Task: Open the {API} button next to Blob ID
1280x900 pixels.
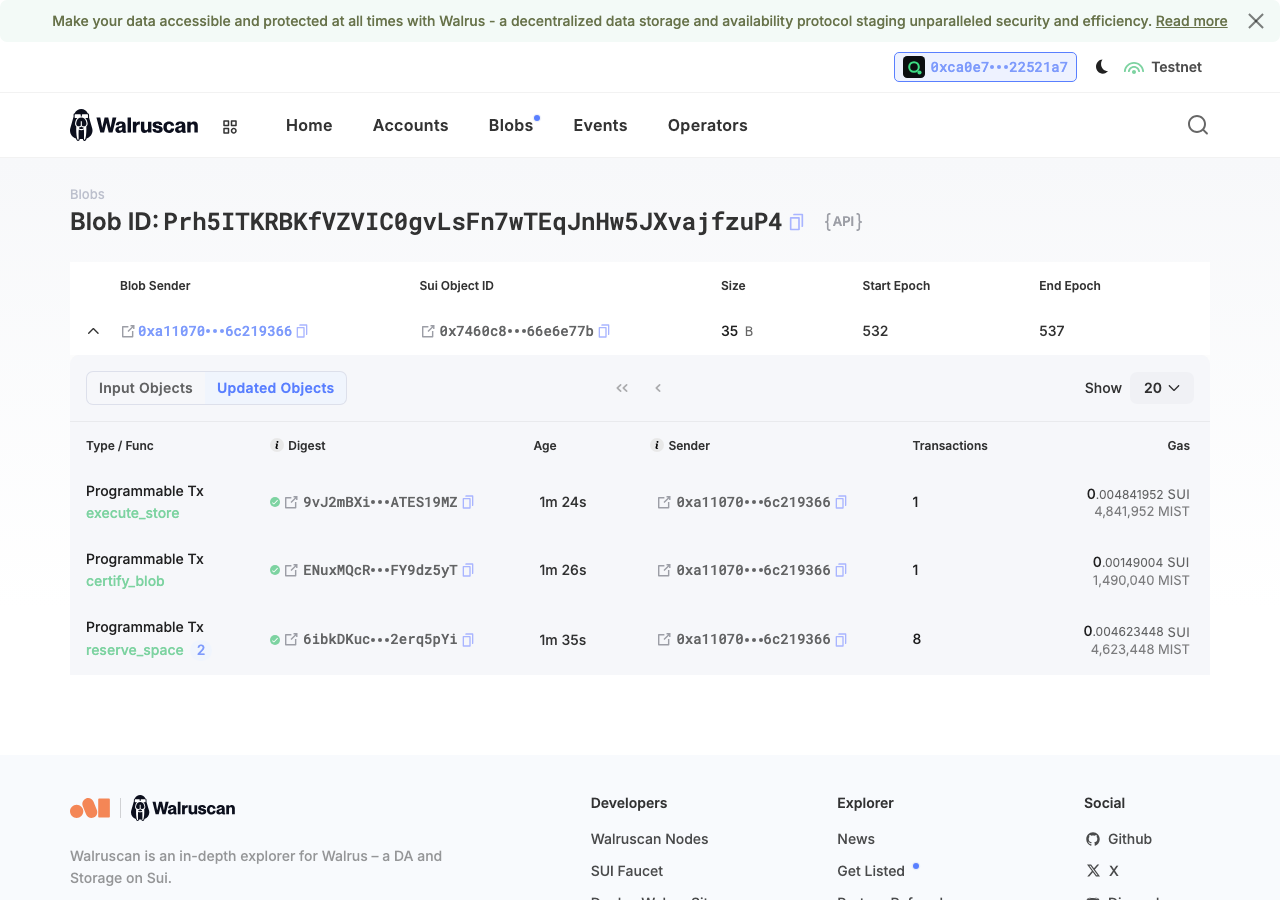Action: (843, 221)
